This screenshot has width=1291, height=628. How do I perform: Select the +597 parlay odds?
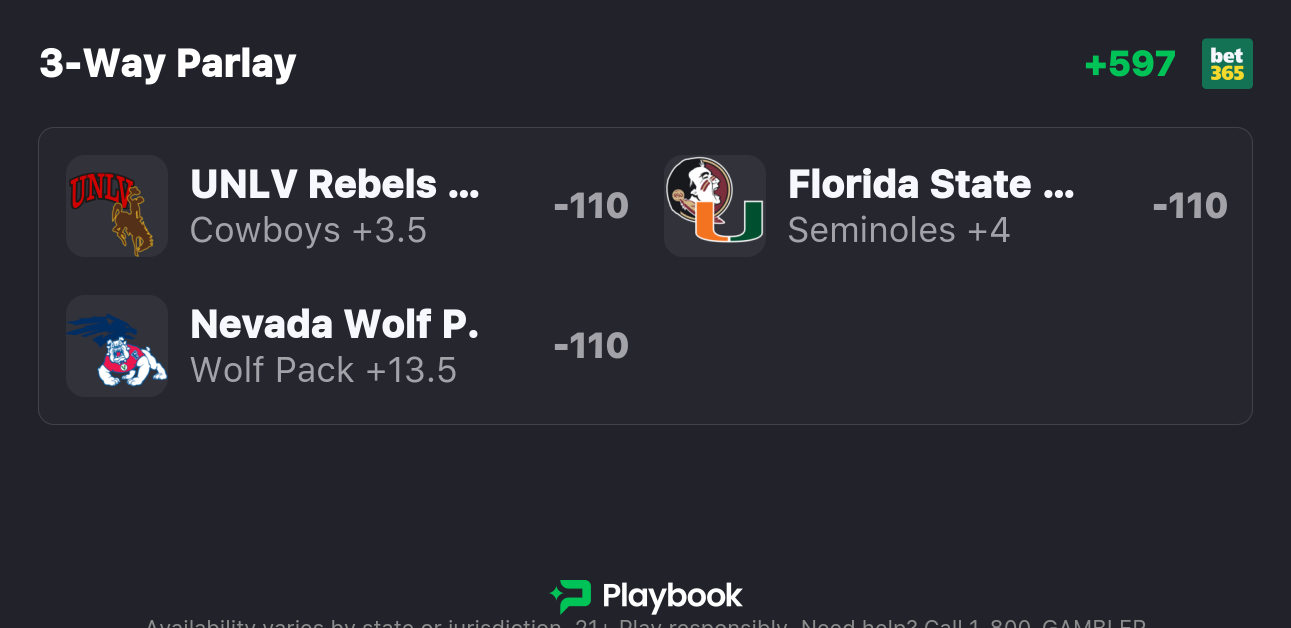(x=1130, y=64)
